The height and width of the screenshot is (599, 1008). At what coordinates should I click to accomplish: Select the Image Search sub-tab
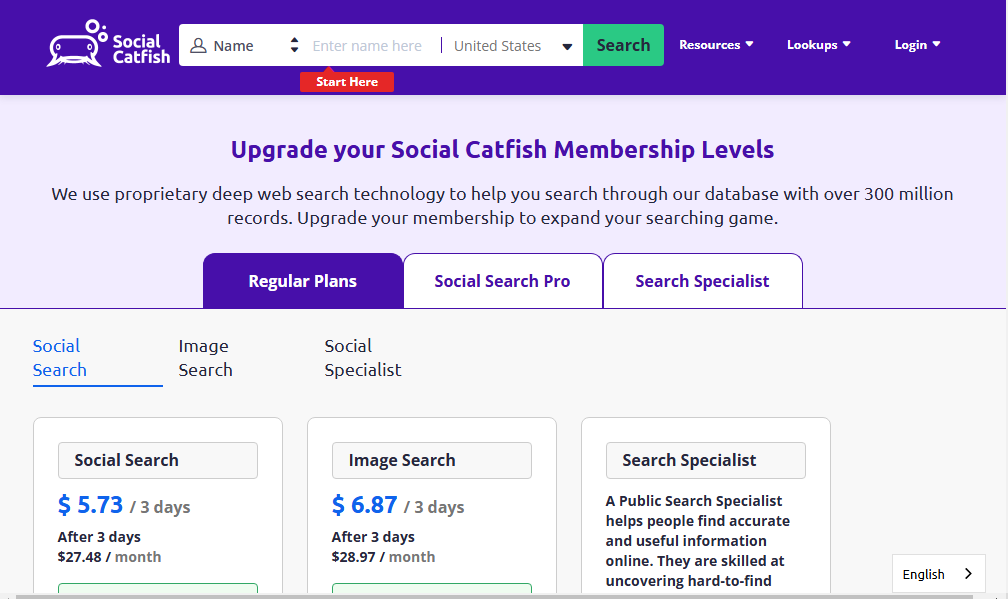click(206, 359)
